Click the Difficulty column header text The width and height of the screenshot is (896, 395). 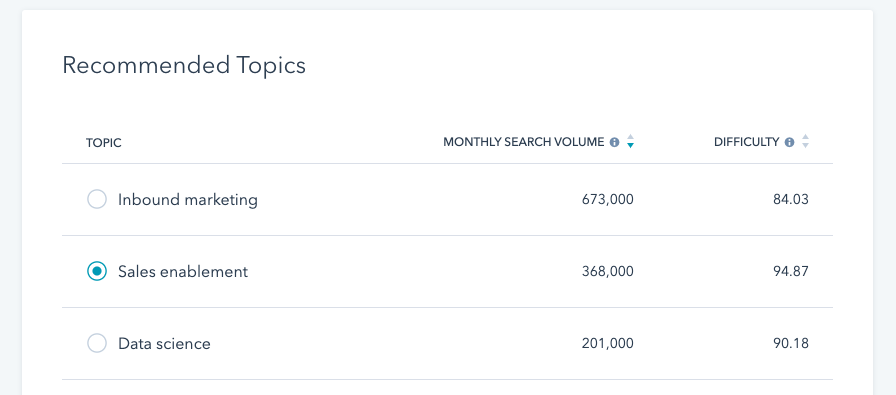(x=746, y=142)
